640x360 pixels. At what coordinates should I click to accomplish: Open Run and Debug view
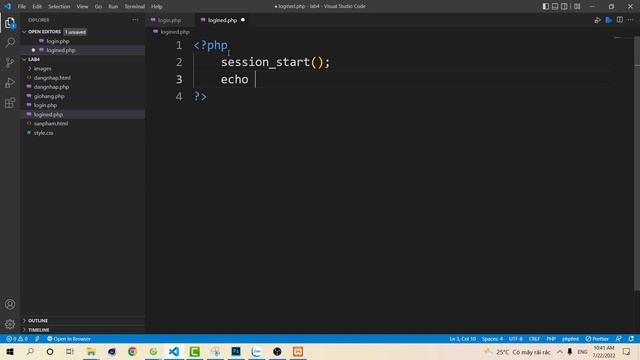click(x=10, y=82)
